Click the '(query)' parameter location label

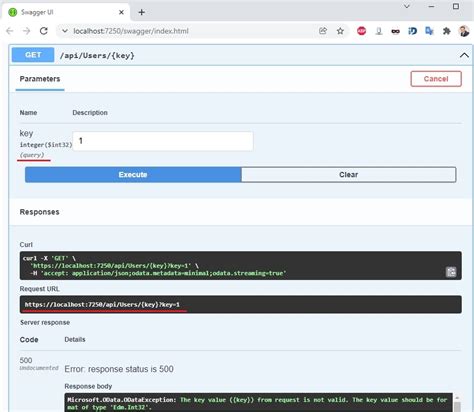click(x=32, y=155)
